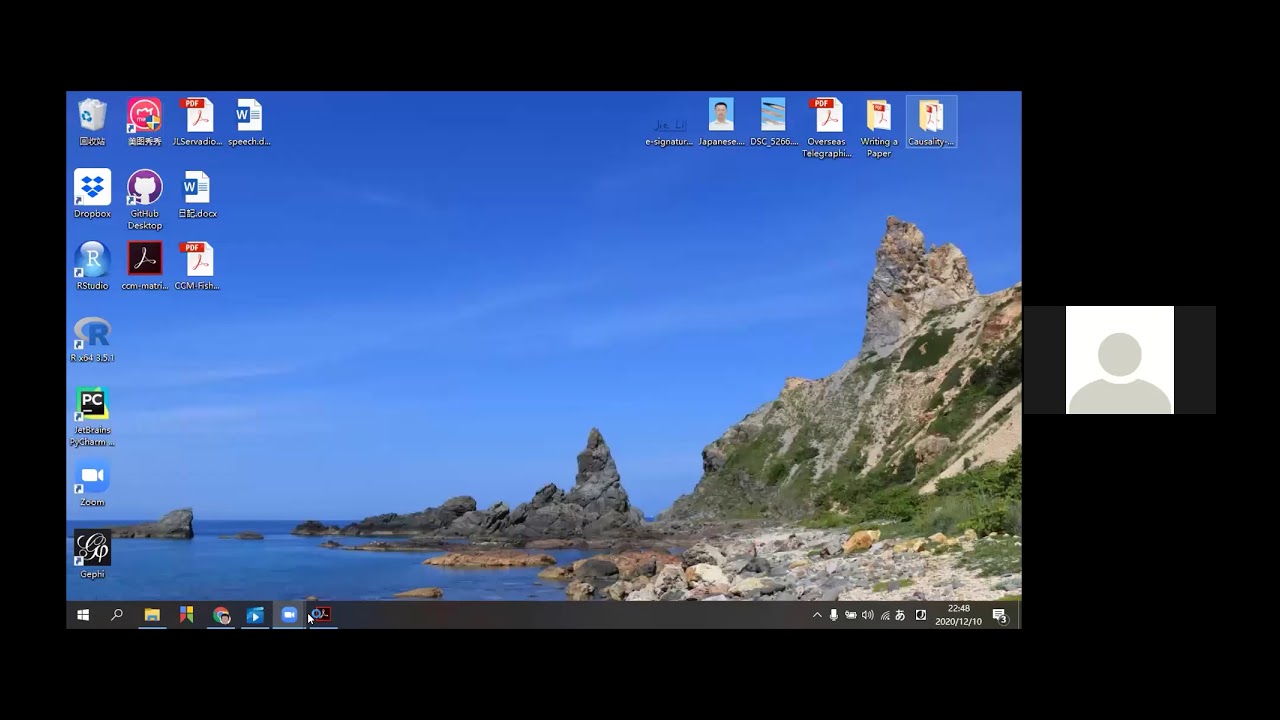1280x720 pixels.
Task: Open the battery status tray icon
Action: pos(850,615)
